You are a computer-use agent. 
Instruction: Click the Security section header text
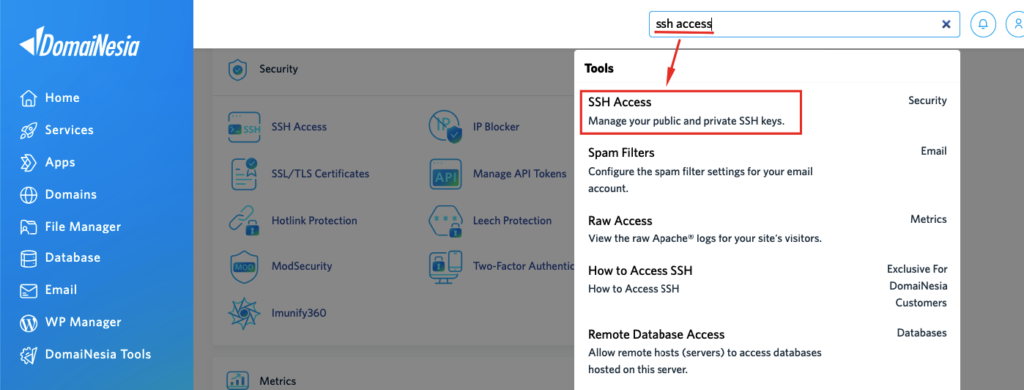[278, 69]
